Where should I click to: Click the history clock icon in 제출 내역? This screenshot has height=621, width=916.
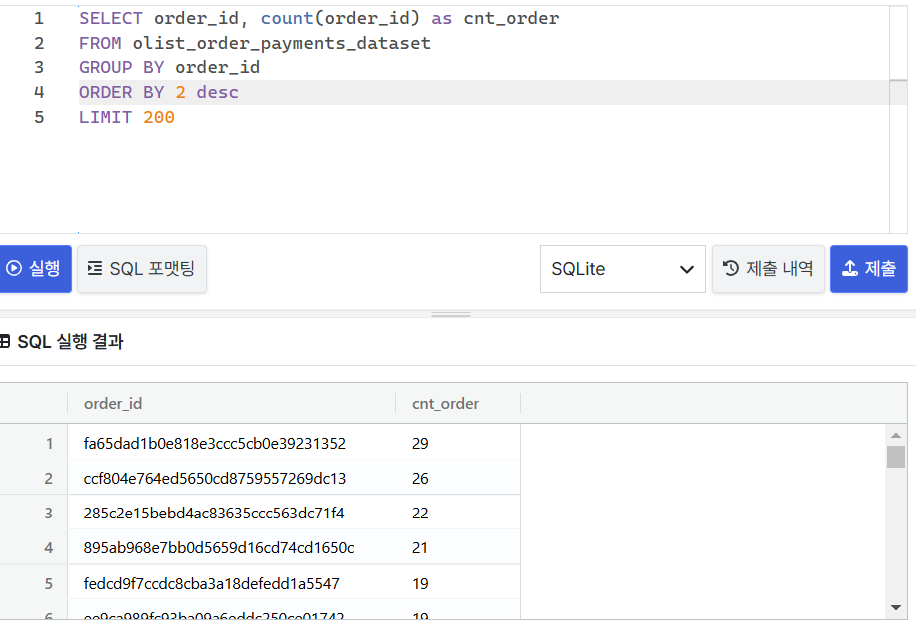(x=729, y=268)
